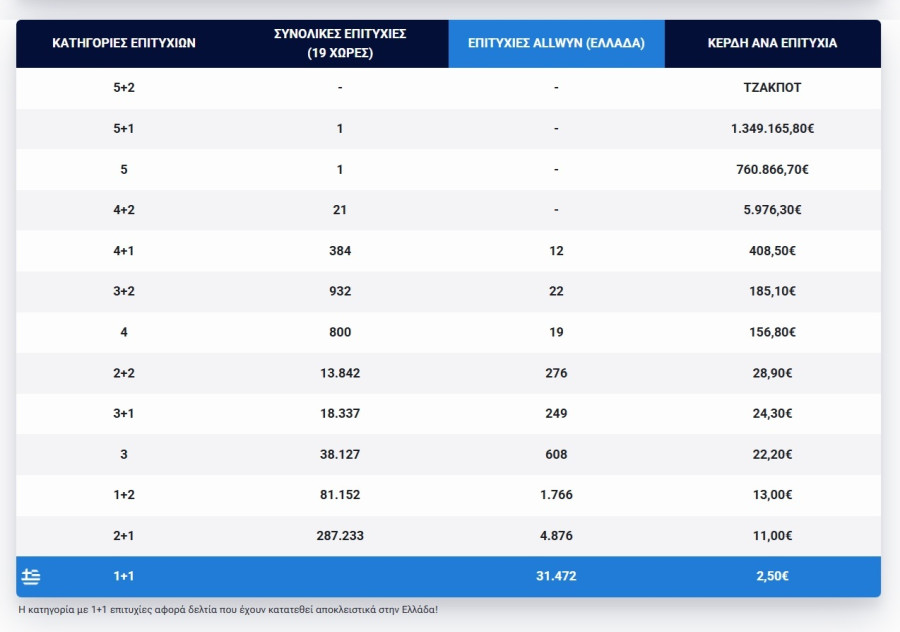Viewport: 900px width, 632px height.
Task: Select Allwyn wins value 249
Action: click(556, 414)
